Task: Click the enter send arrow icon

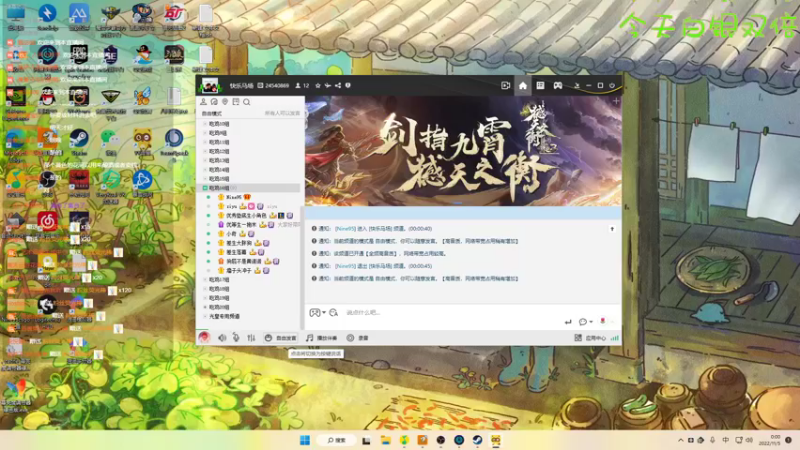Action: click(568, 321)
